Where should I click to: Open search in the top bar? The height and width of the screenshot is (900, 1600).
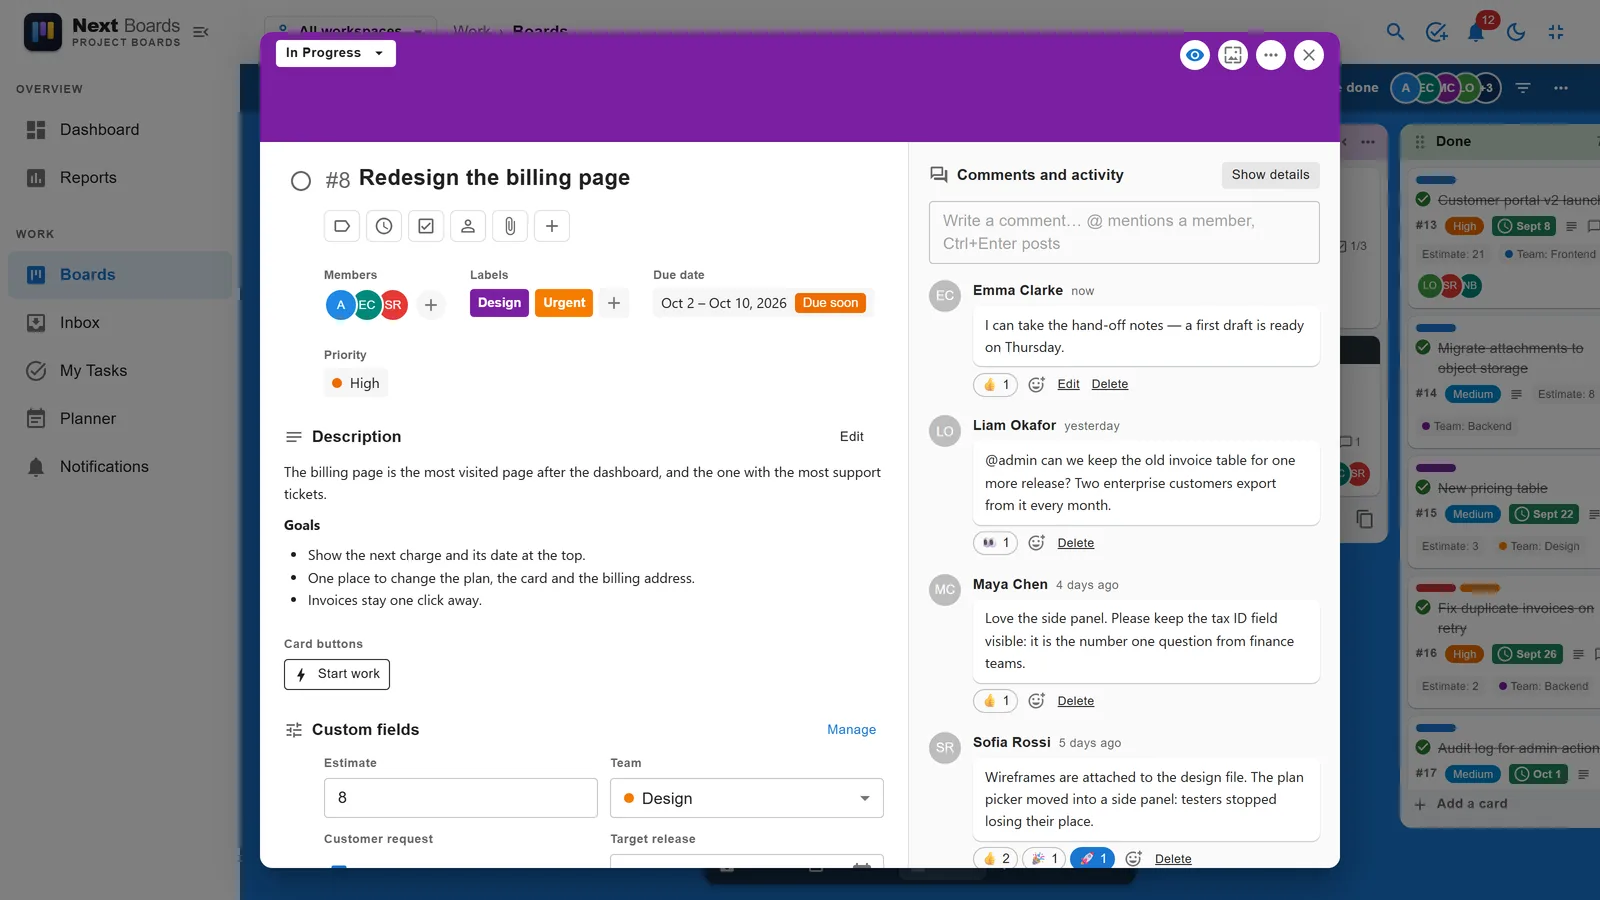pos(1396,32)
